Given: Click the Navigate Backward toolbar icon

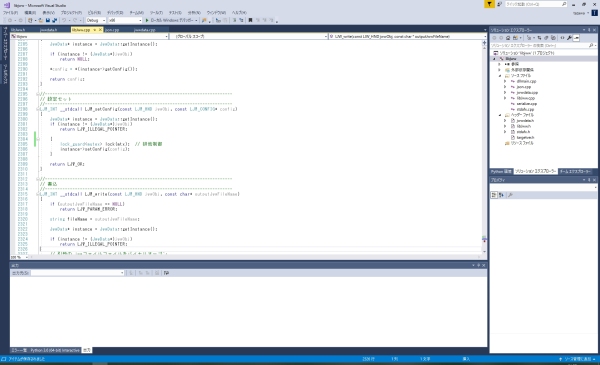Looking at the screenshot, I should [x=10, y=20].
